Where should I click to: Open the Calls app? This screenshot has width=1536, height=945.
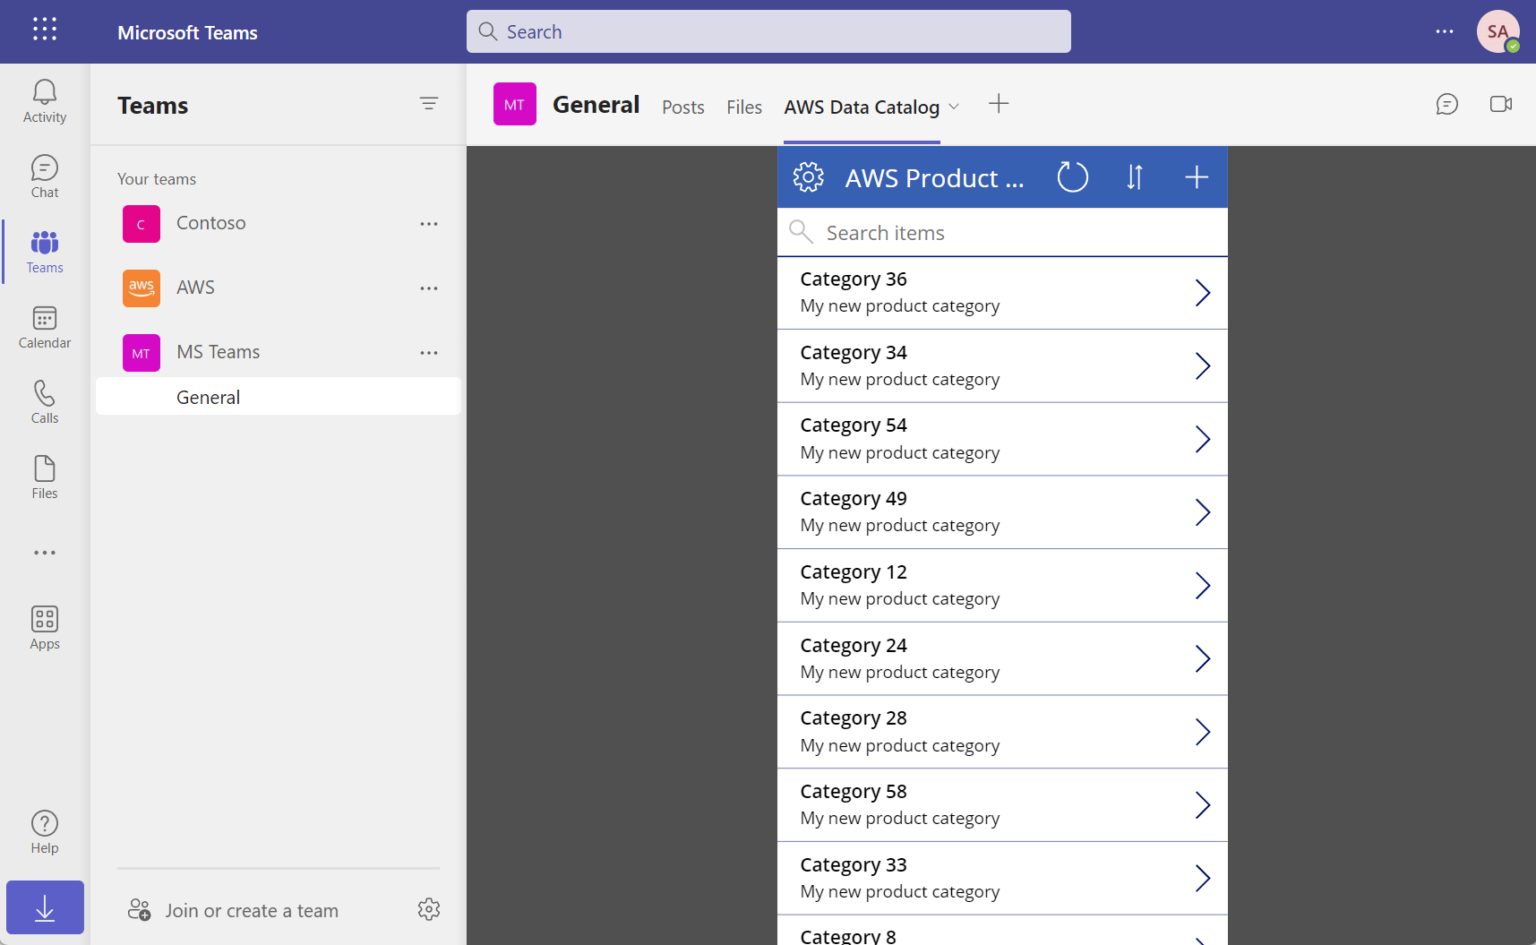pos(44,402)
